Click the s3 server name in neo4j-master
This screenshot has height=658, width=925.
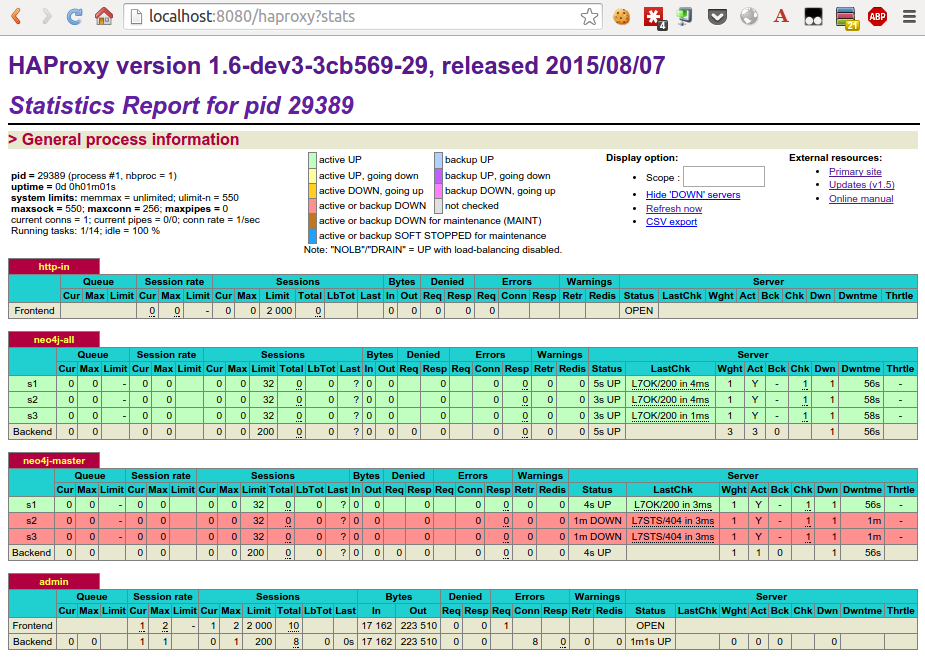click(x=31, y=537)
